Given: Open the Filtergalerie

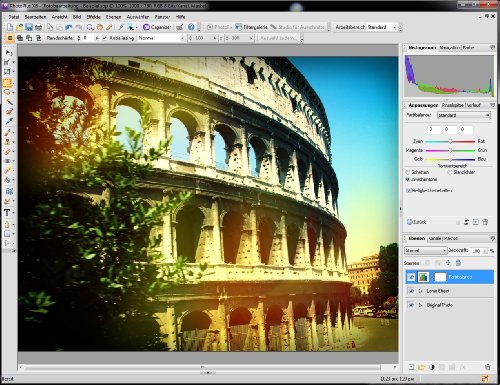Looking at the screenshot, I should (251, 27).
